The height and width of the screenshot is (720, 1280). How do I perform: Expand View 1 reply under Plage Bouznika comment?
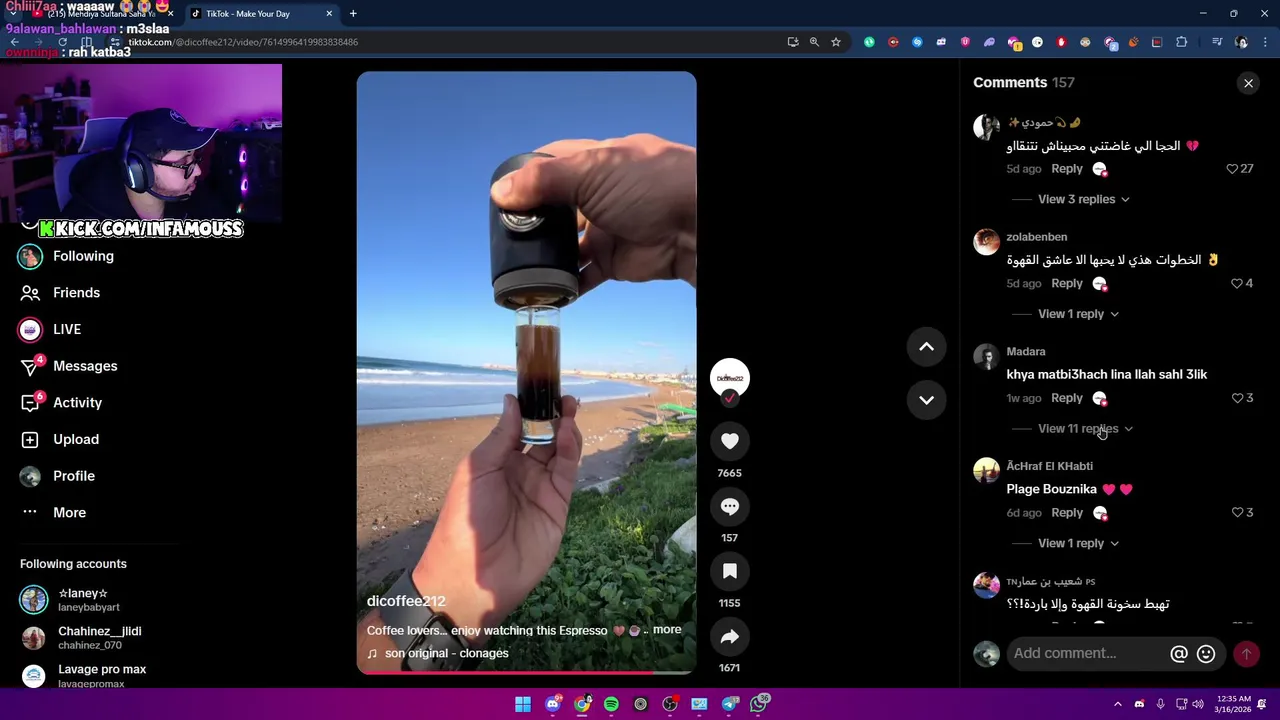1078,544
